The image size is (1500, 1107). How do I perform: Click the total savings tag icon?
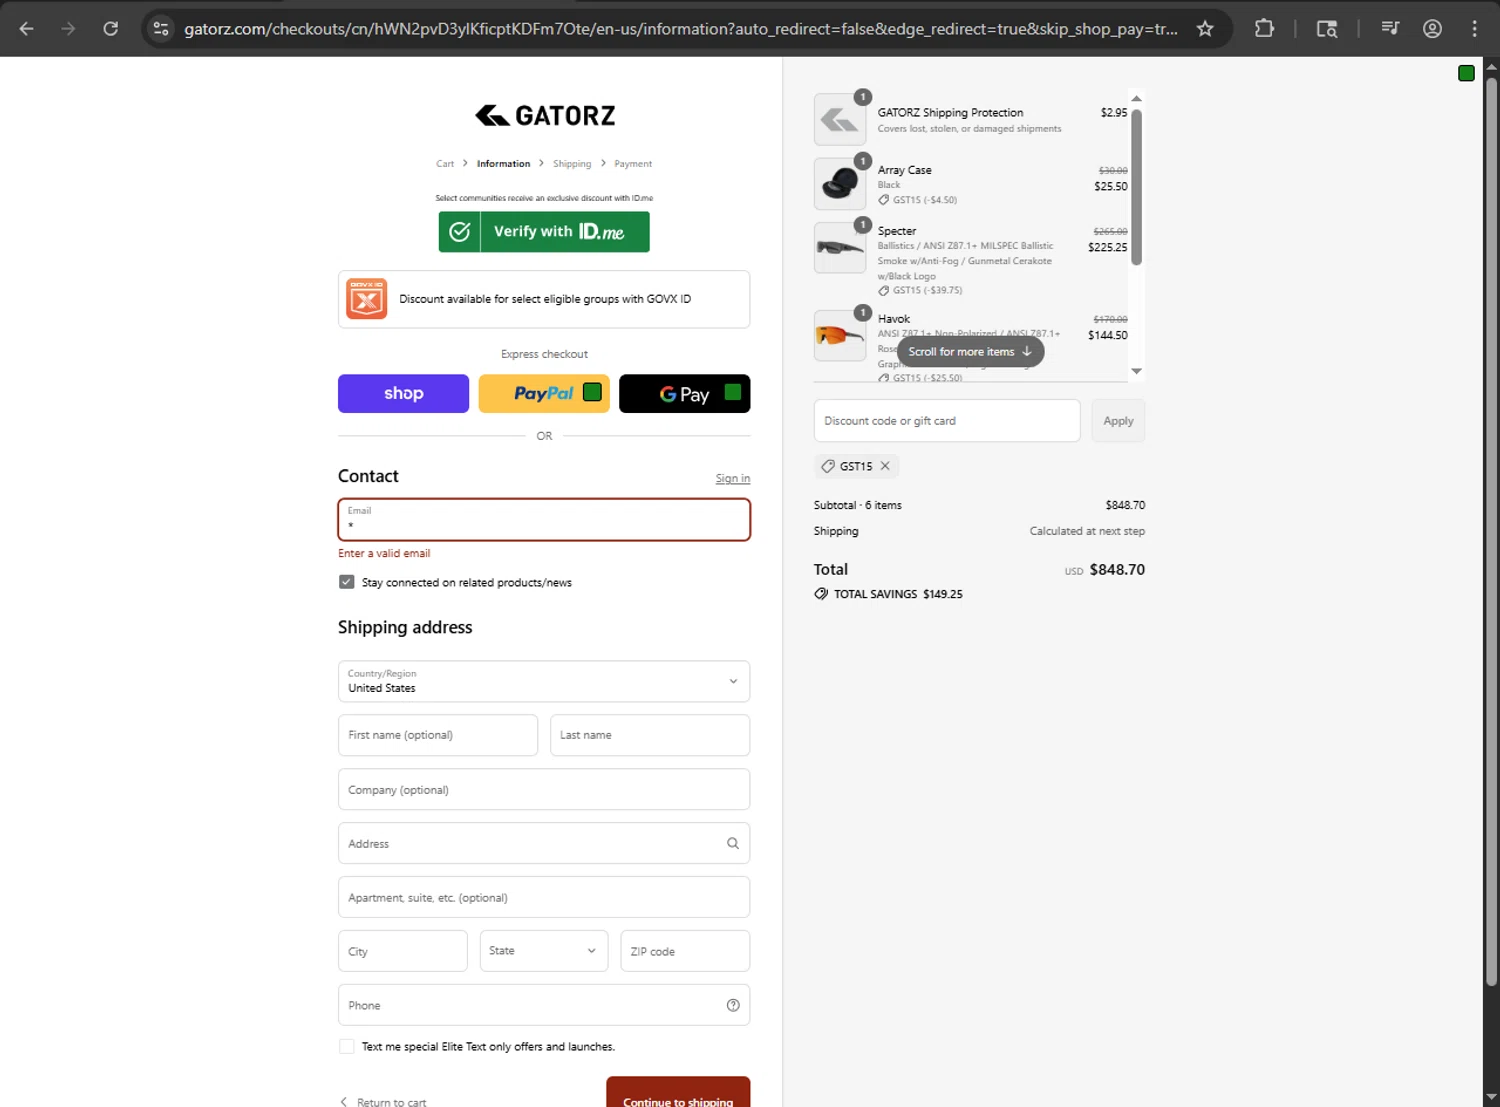(821, 594)
